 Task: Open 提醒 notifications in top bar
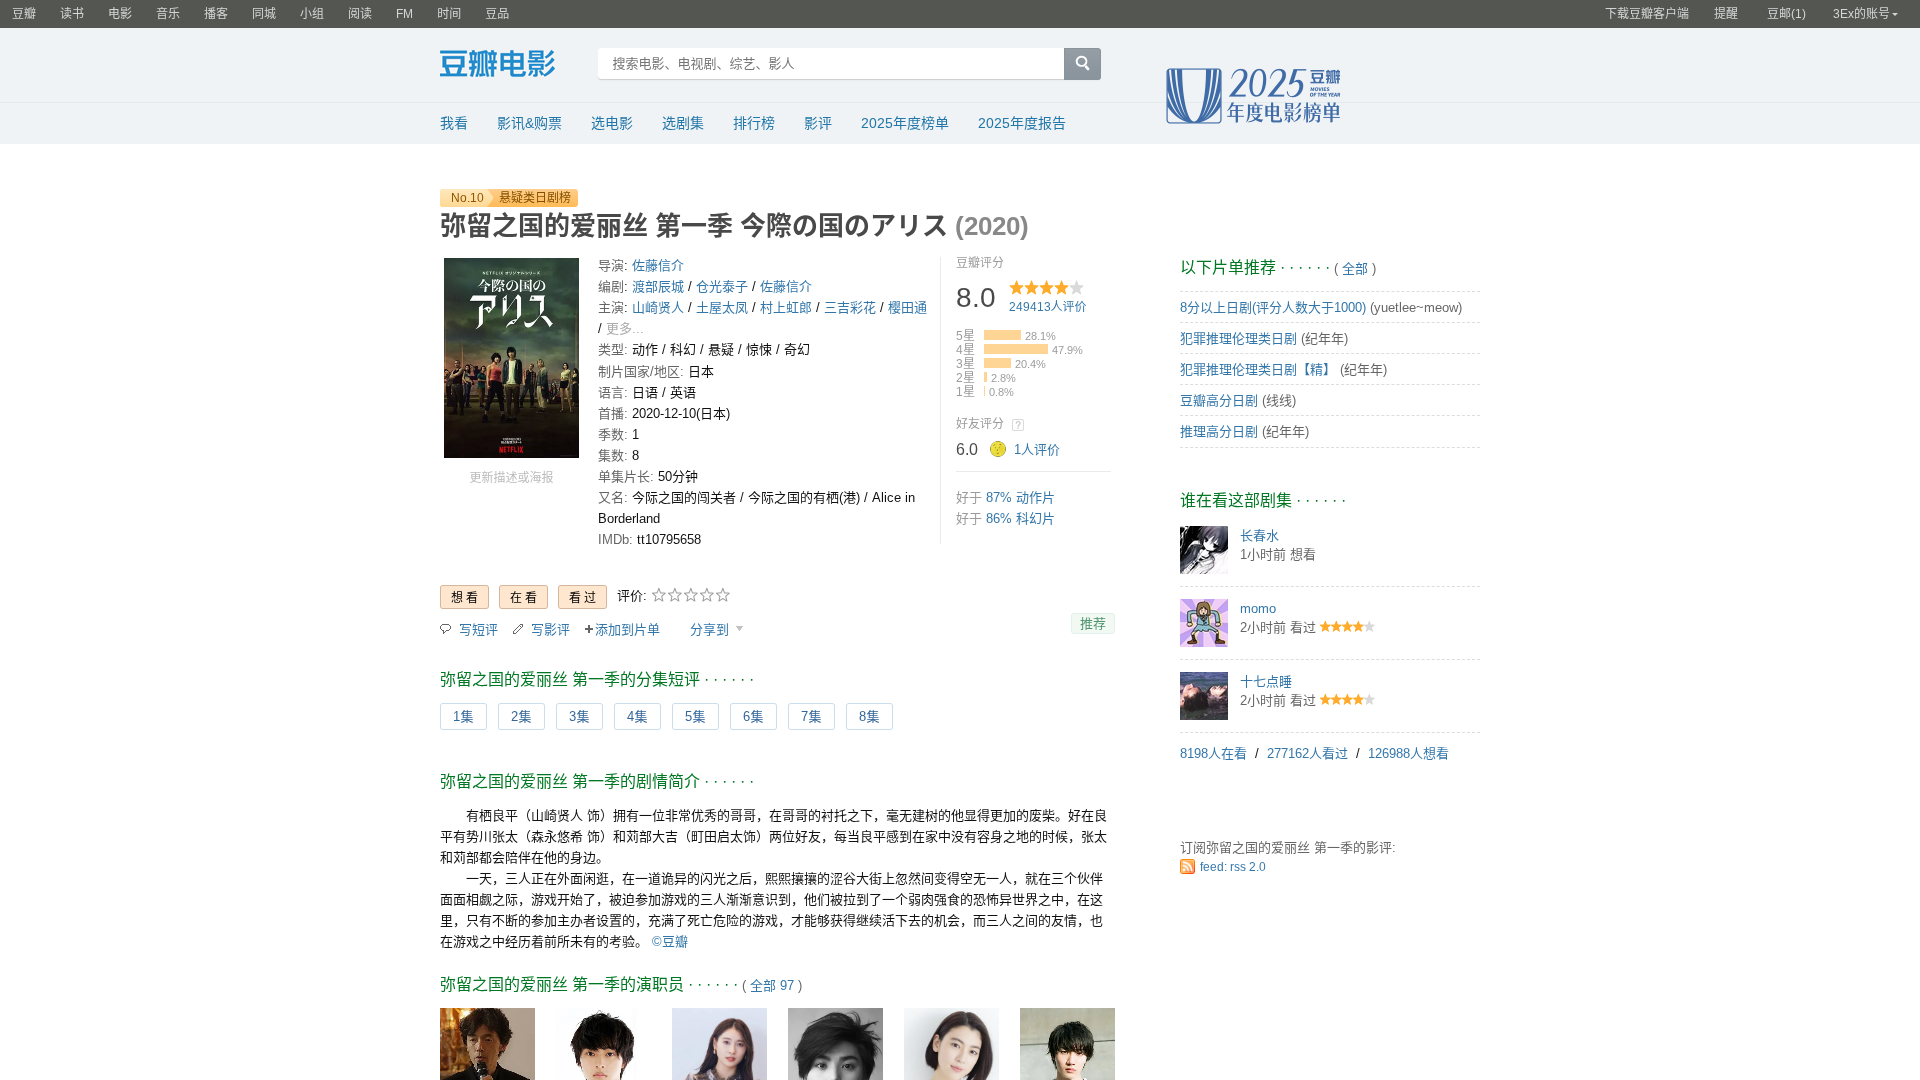coord(1726,14)
